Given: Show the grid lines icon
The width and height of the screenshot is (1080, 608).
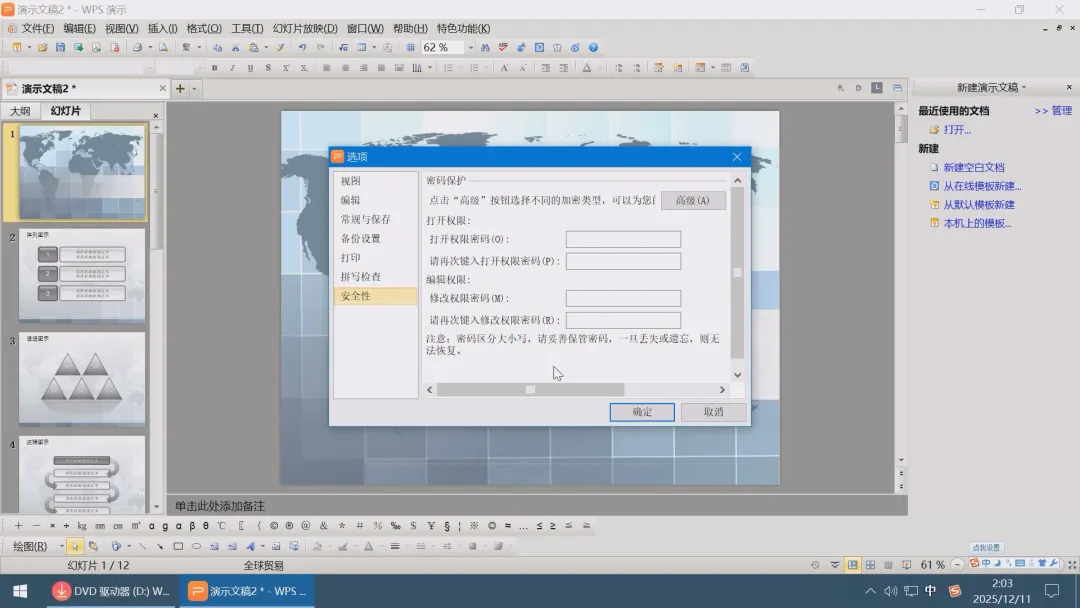Looking at the screenshot, I should click(x=411, y=48).
